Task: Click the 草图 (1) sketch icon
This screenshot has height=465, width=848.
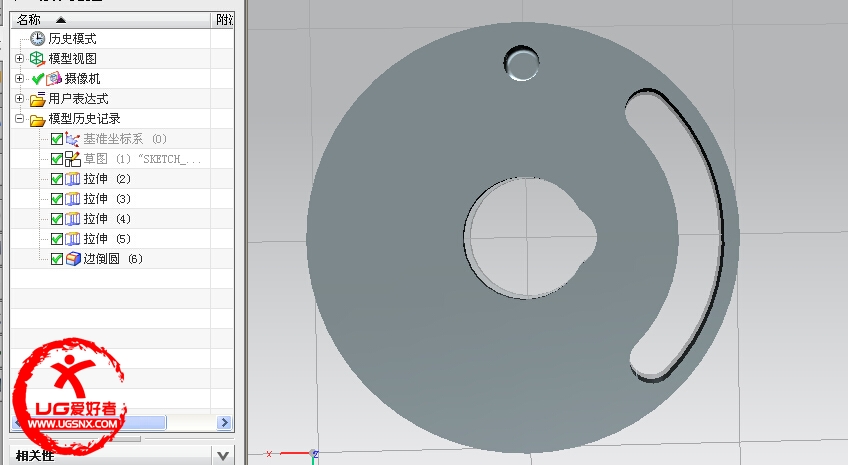Action: pos(72,159)
